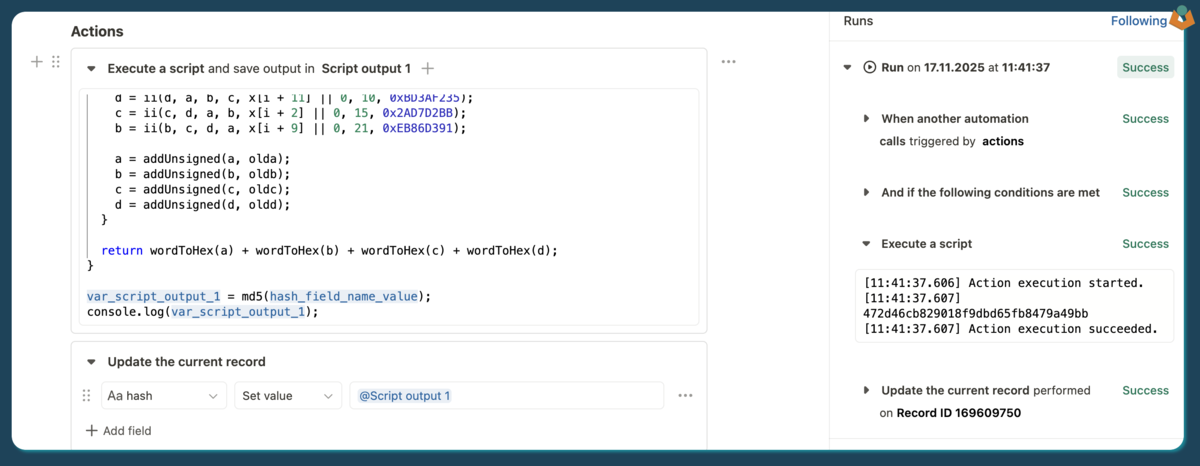Click the play icon beside Run timestamp
The image size is (1200, 466).
click(869, 68)
